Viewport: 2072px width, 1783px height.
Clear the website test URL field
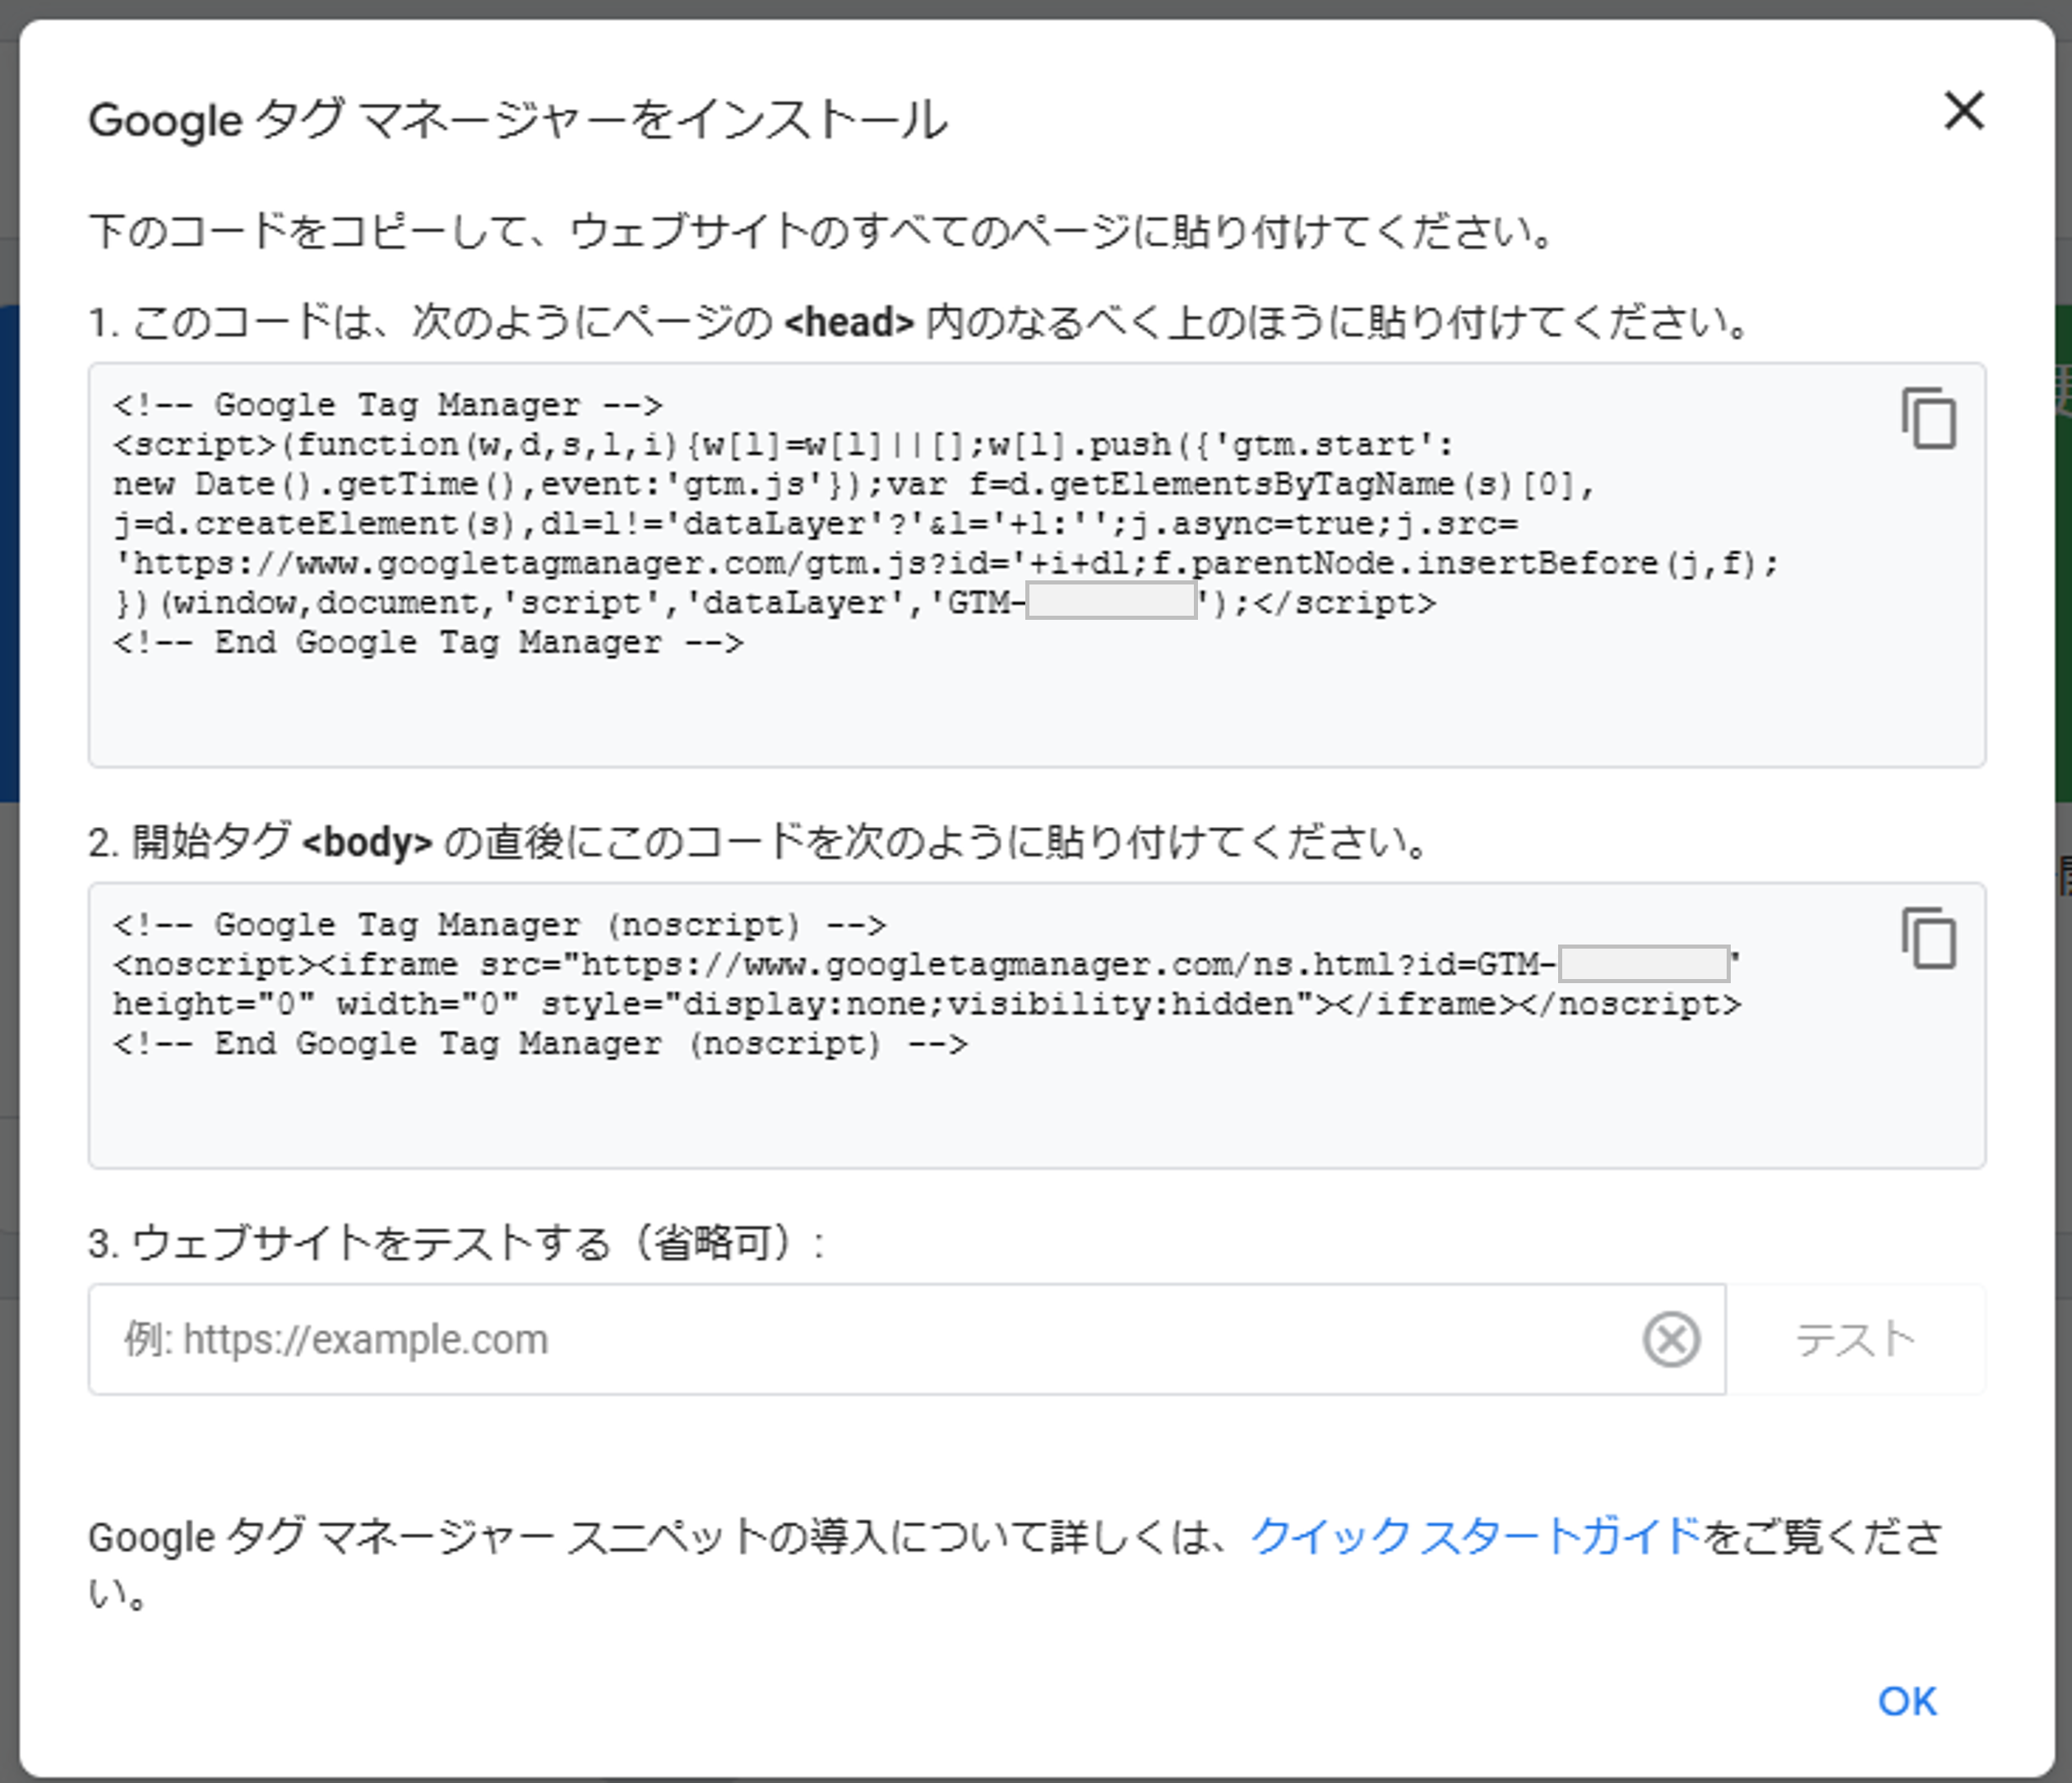1671,1339
